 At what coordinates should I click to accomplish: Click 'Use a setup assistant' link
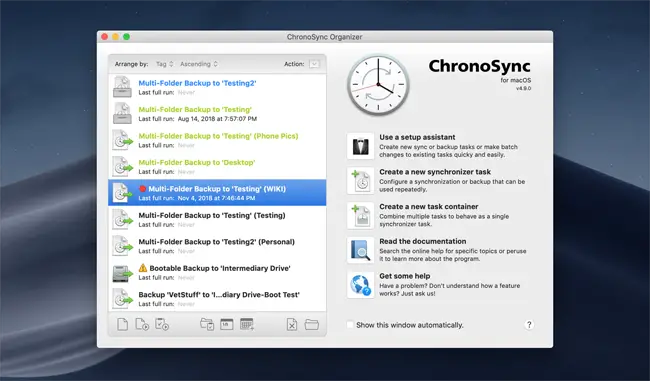pos(417,137)
